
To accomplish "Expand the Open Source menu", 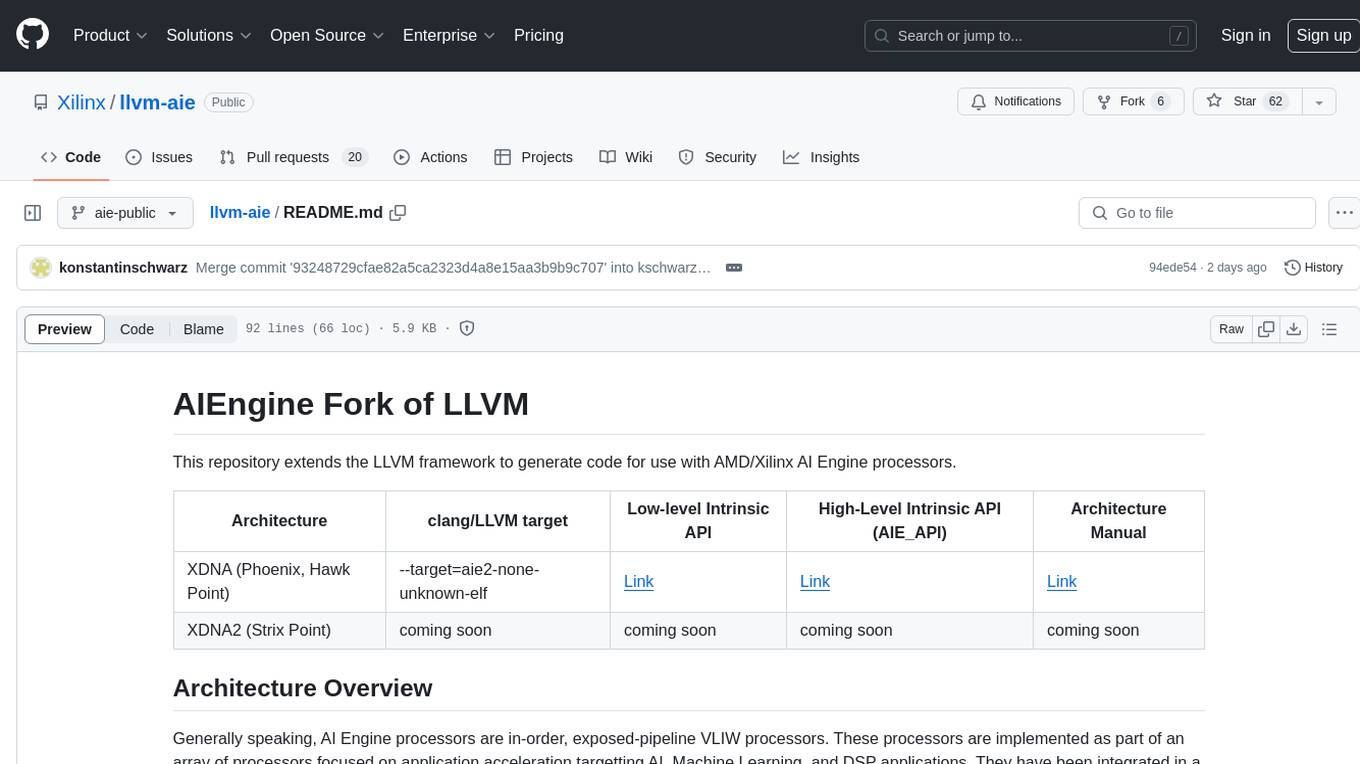I will [x=327, y=35].
